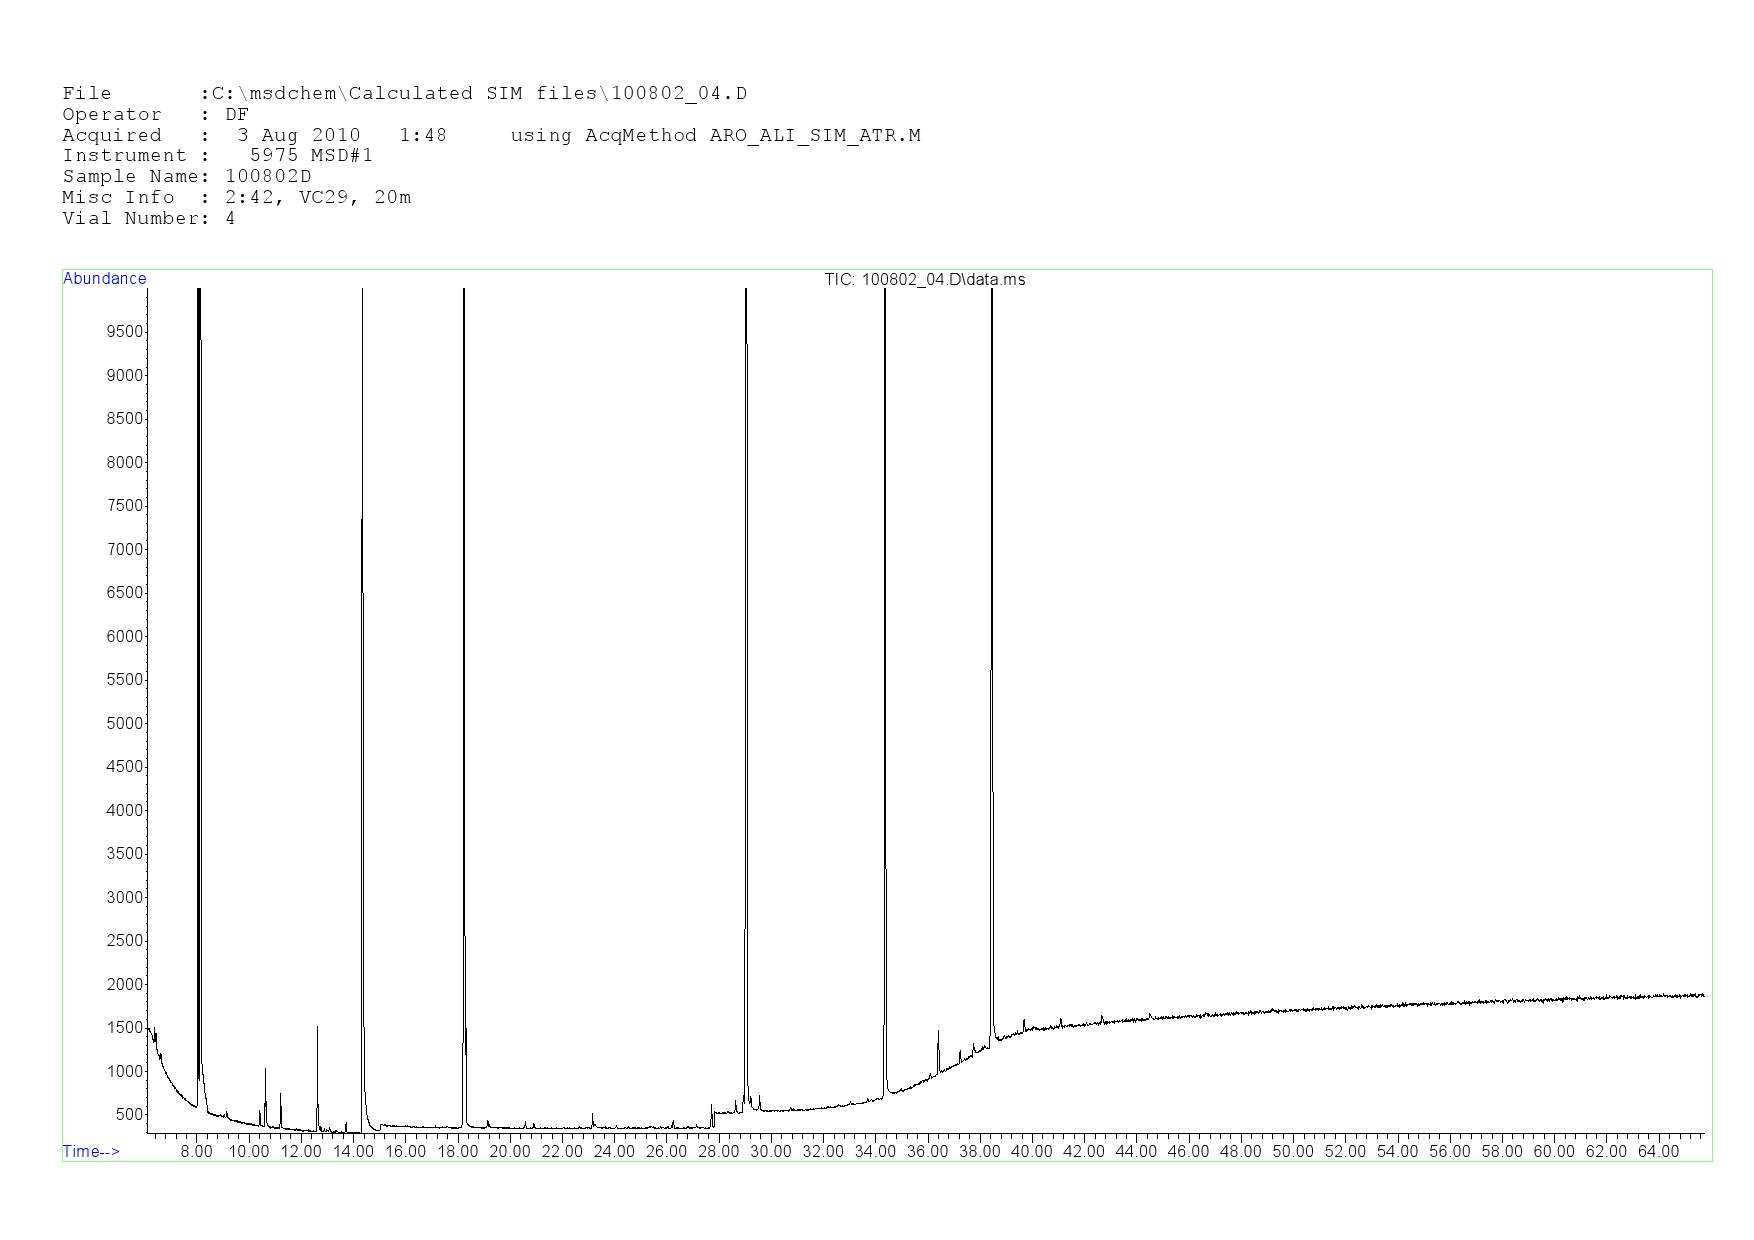This screenshot has height=1240, width=1754.
Task: Click the 64.00 time axis label
Action: pos(1658,1151)
